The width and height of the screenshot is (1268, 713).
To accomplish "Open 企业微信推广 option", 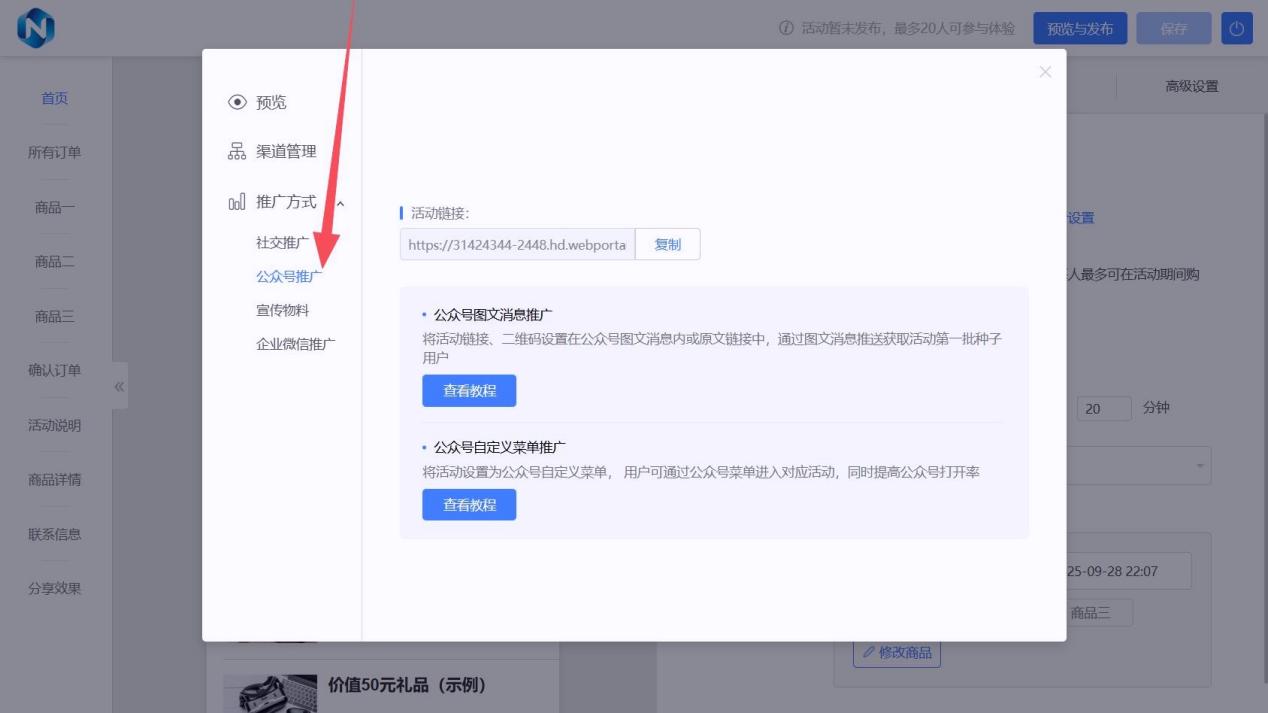I will pos(295,344).
